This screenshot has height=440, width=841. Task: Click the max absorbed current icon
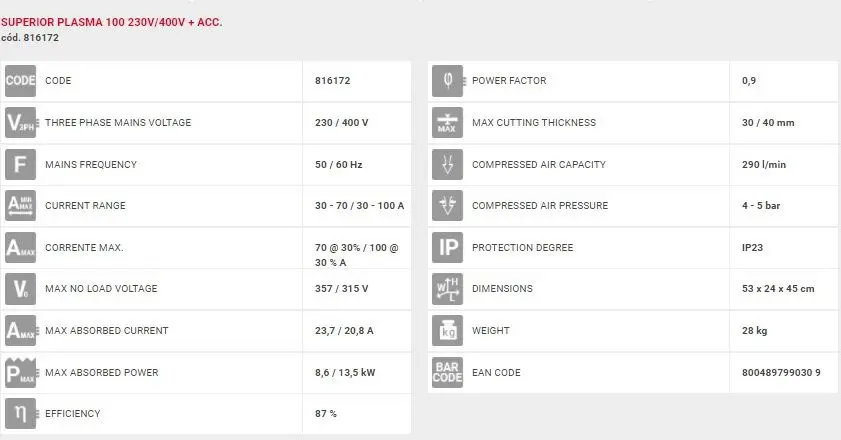pyautogui.click(x=21, y=330)
